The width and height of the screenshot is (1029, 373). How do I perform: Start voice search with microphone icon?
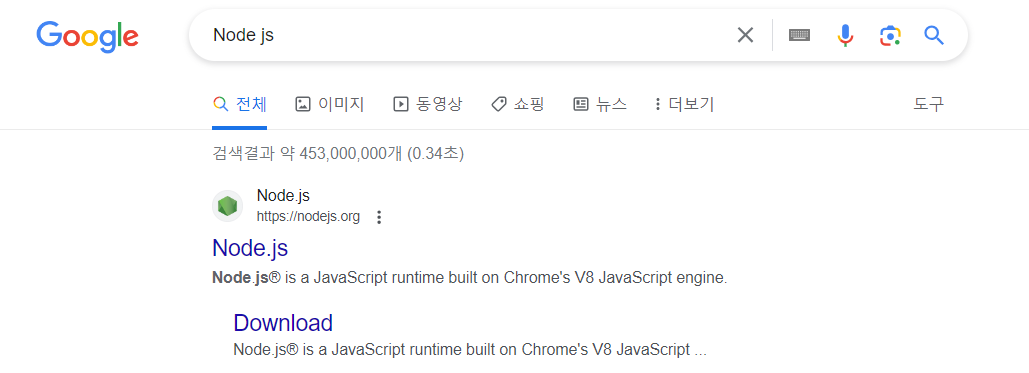coord(845,35)
